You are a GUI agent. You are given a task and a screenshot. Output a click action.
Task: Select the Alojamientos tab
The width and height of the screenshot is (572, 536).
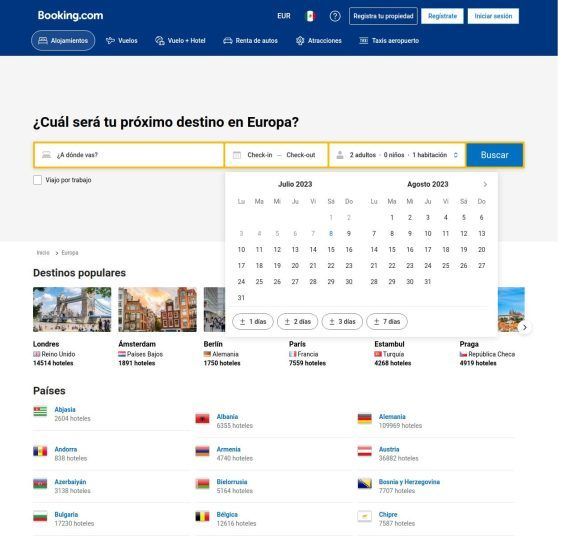[63, 41]
